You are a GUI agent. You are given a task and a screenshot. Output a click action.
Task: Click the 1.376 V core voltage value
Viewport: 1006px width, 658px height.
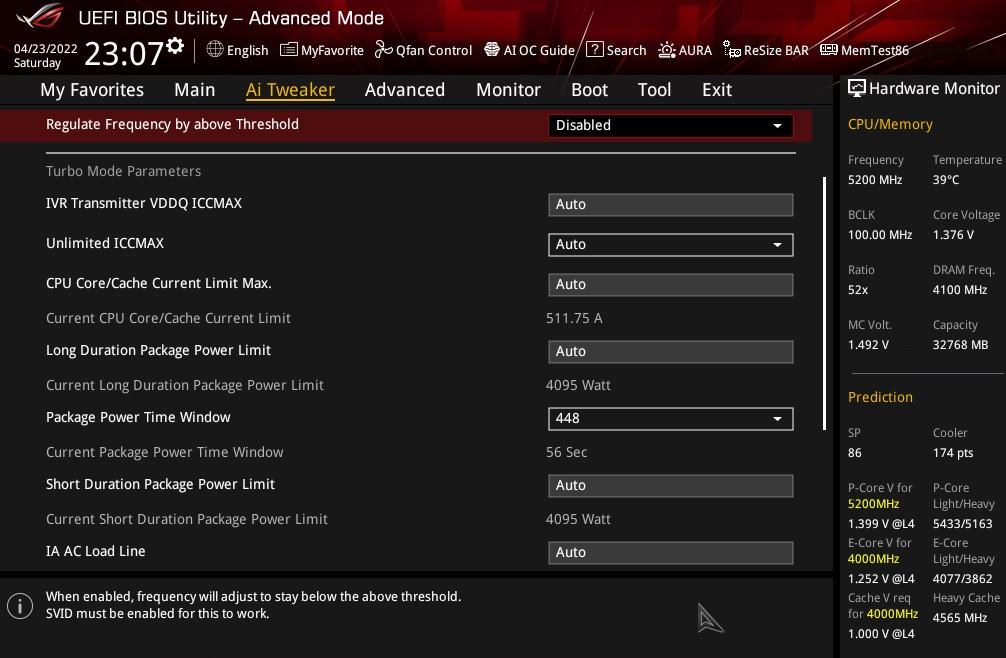[953, 235]
